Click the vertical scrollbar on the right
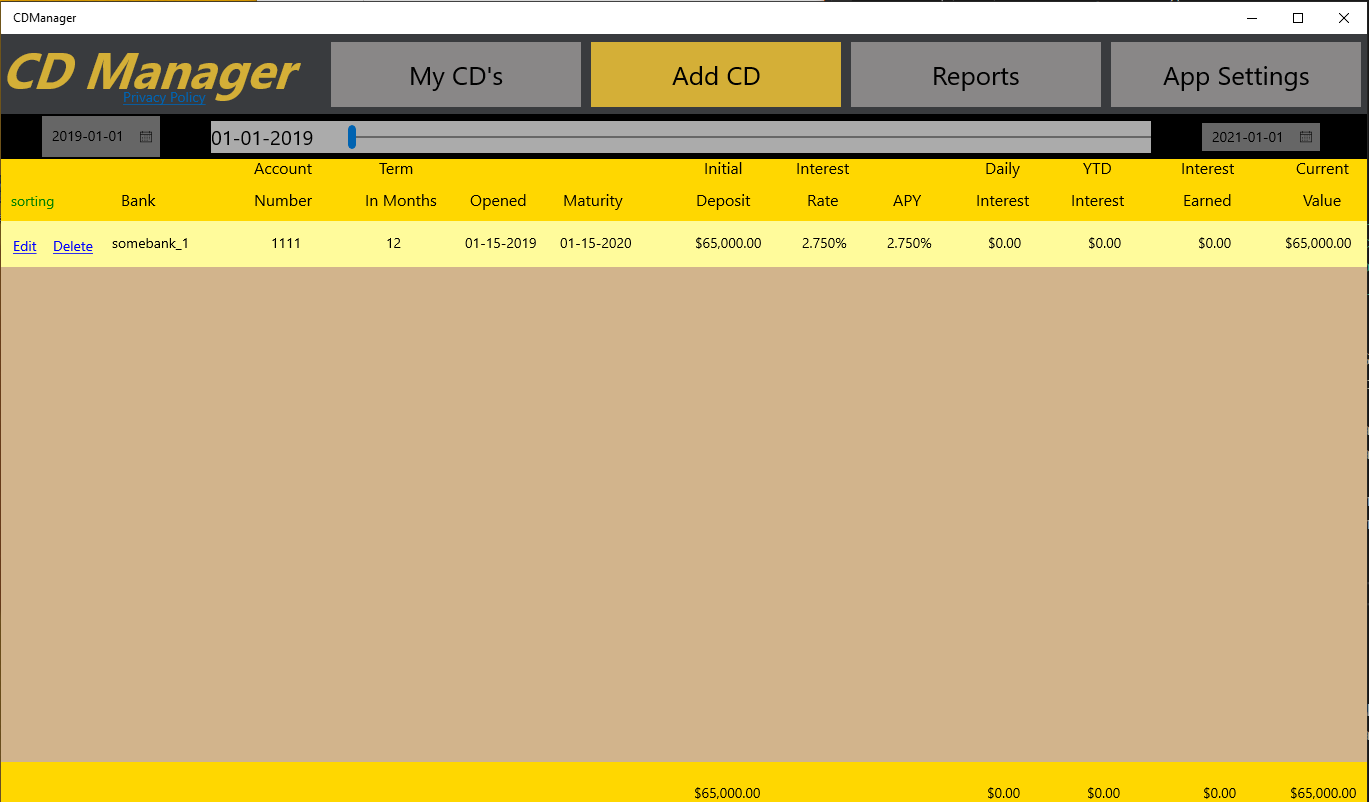Screen dimensions: 1369x802 1362,400
